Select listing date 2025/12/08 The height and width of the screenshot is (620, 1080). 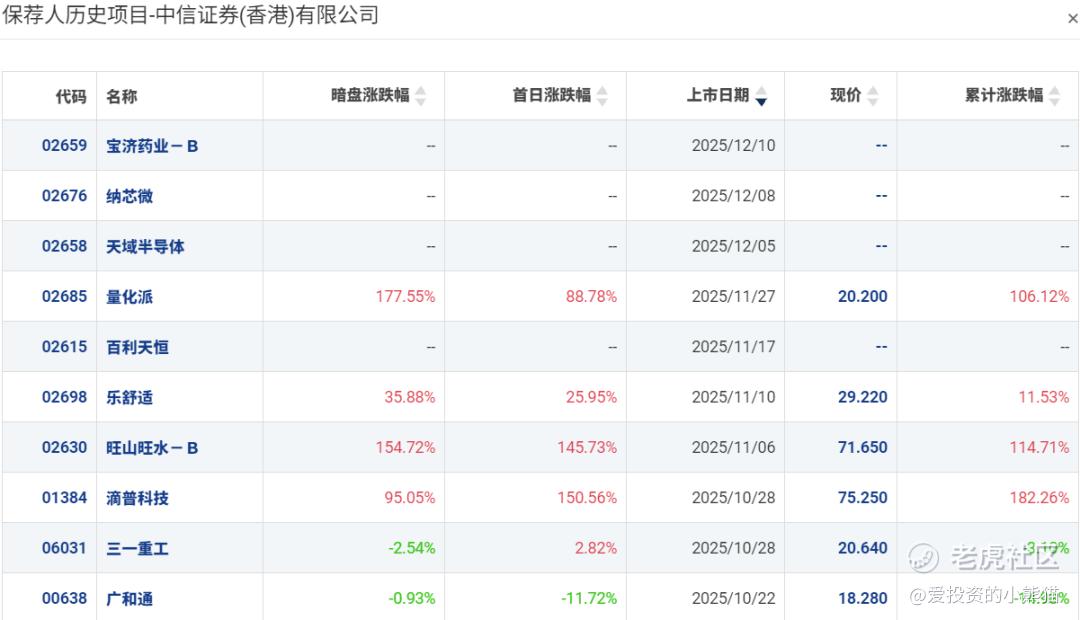click(x=734, y=196)
